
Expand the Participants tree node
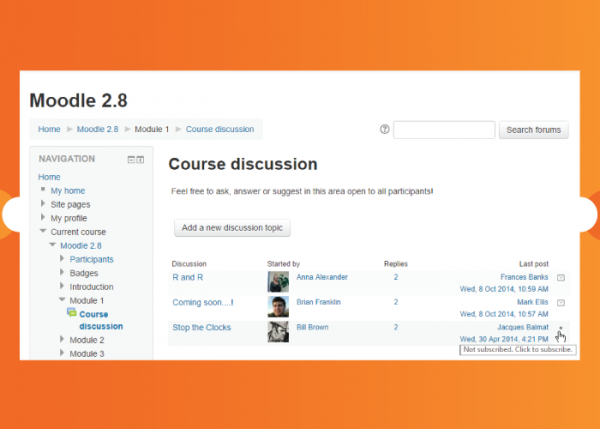pos(62,260)
